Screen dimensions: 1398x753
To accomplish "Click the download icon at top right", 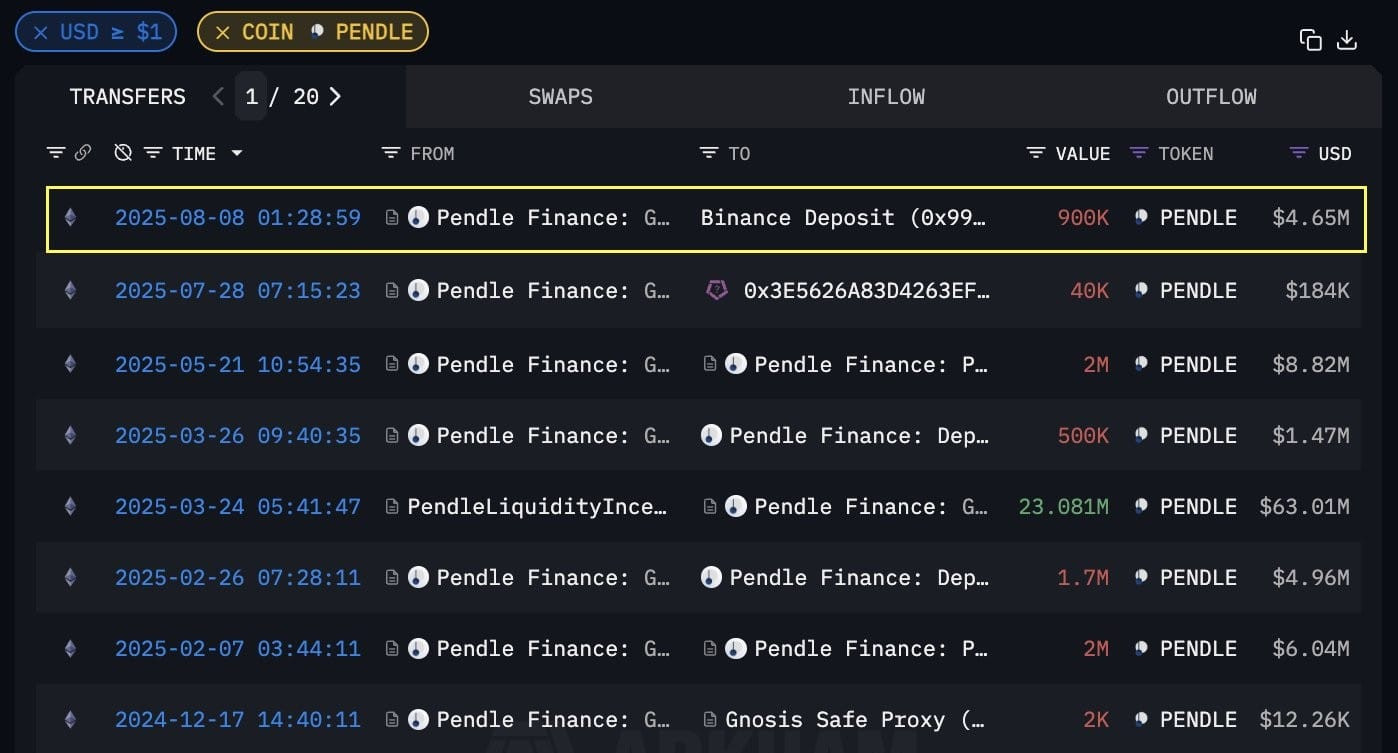I will pyautogui.click(x=1347, y=40).
